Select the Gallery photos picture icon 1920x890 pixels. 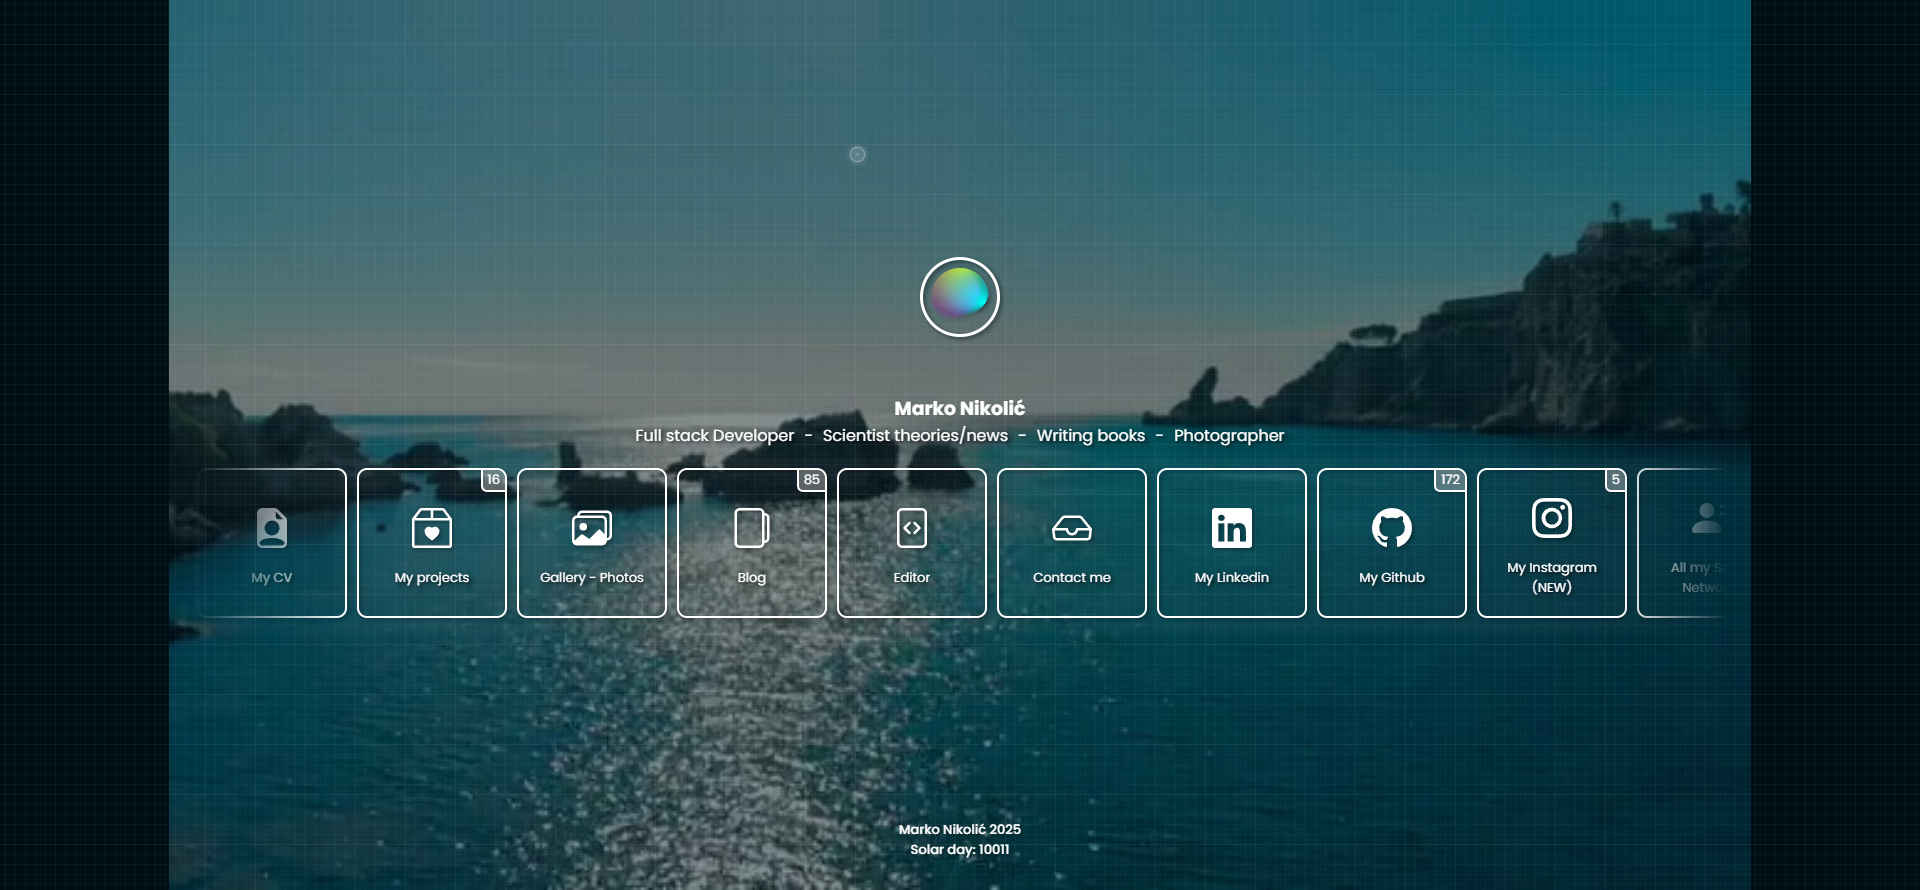(x=592, y=528)
